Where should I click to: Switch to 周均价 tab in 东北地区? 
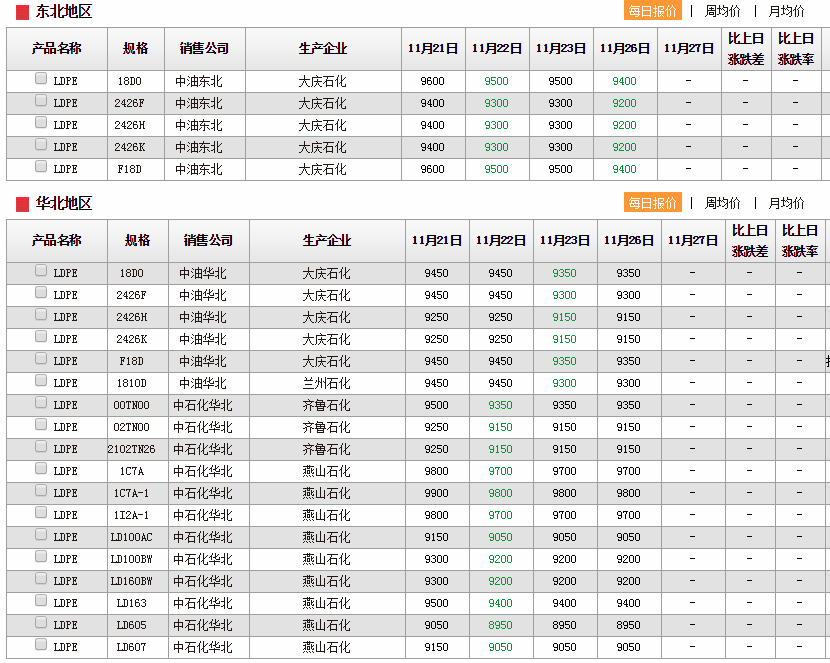pos(722,11)
